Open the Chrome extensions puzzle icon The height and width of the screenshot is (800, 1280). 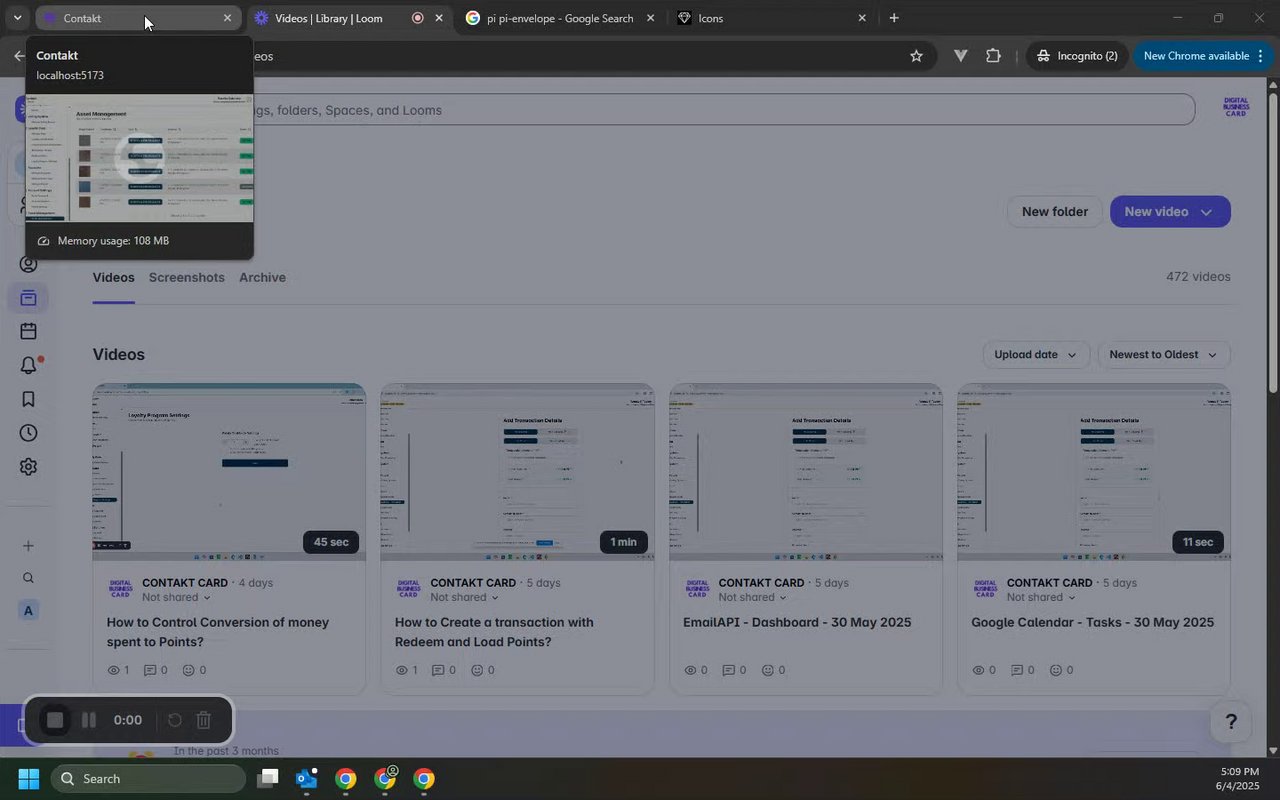[x=993, y=56]
